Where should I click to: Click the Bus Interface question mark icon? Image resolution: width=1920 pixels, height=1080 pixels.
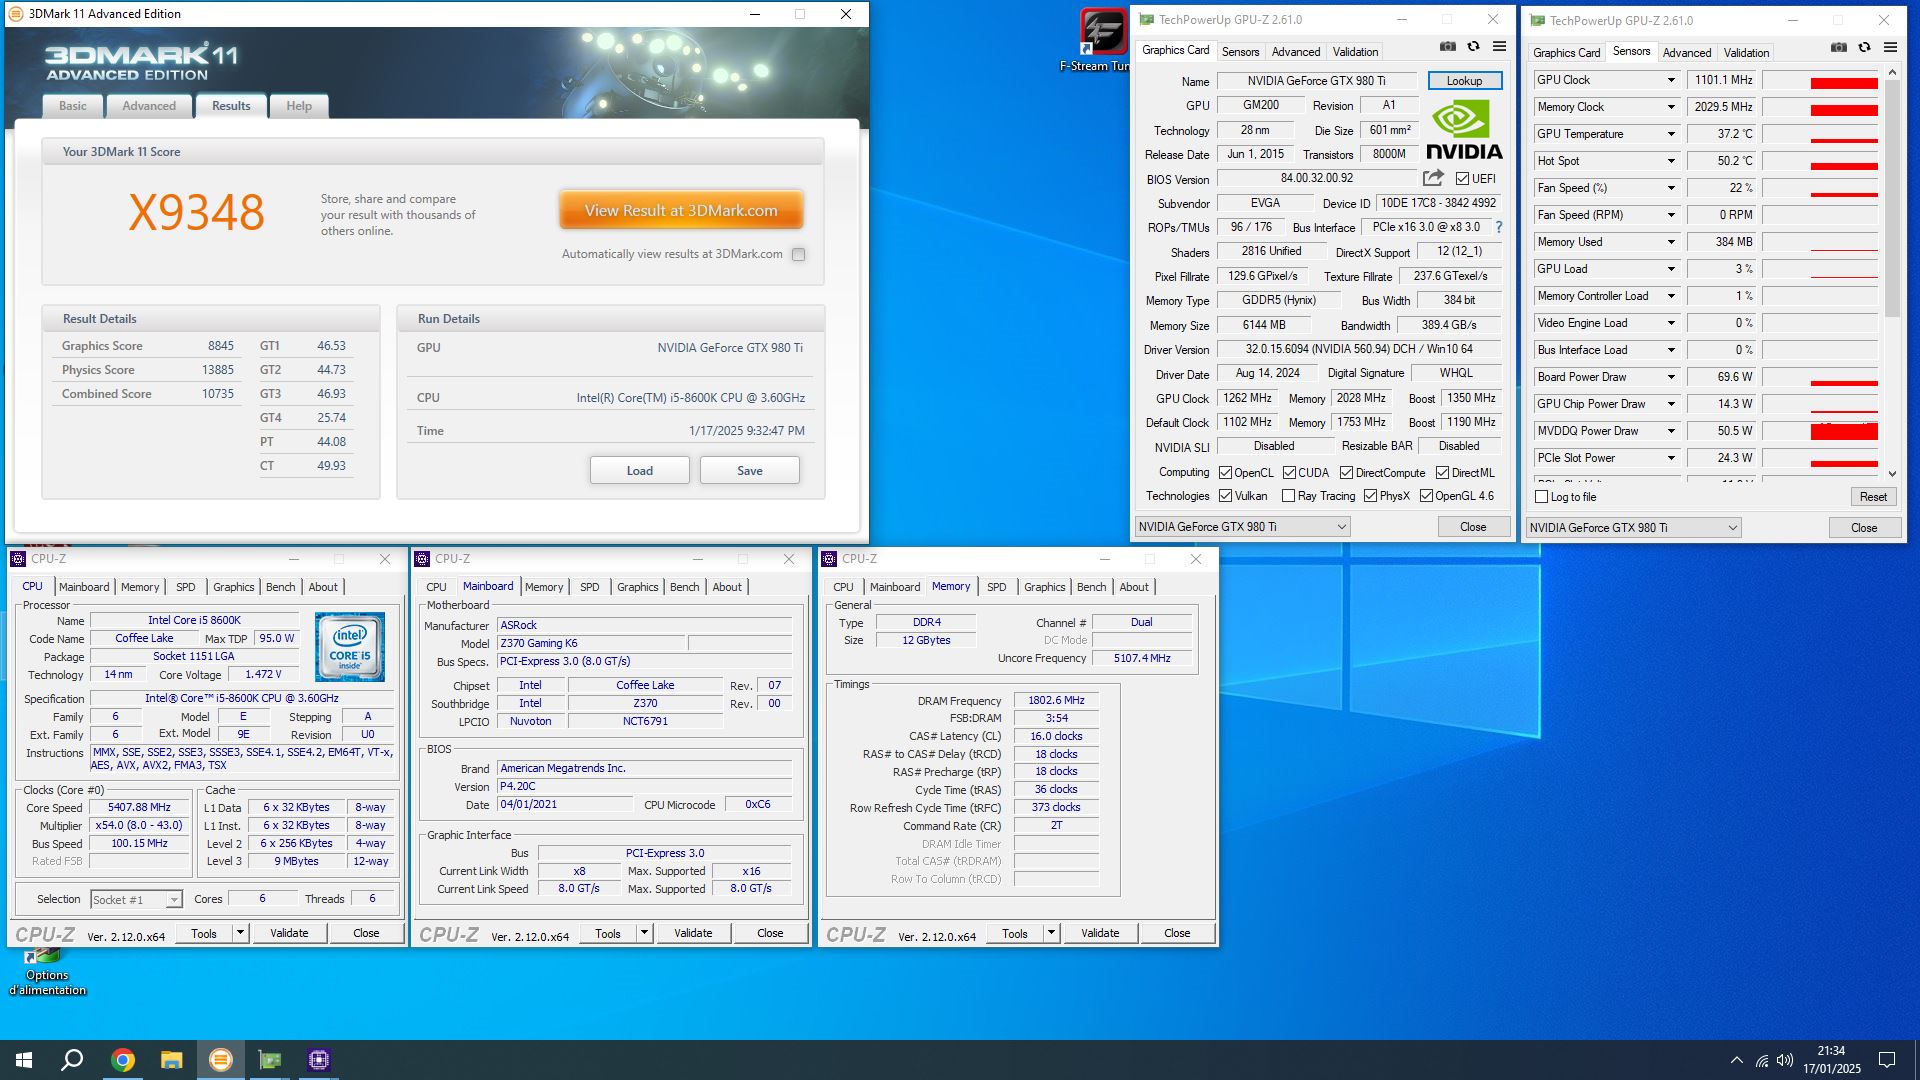pos(1498,227)
